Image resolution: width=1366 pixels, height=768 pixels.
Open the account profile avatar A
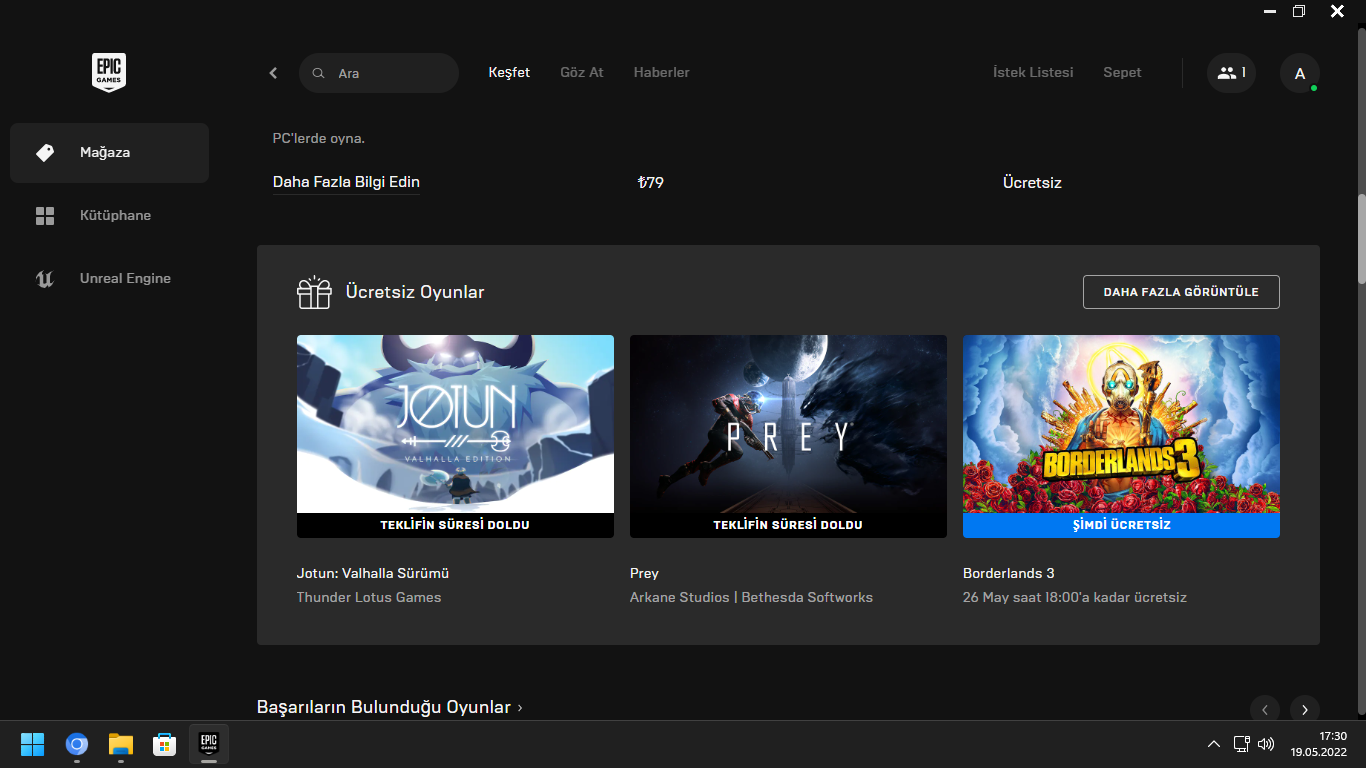click(1300, 73)
